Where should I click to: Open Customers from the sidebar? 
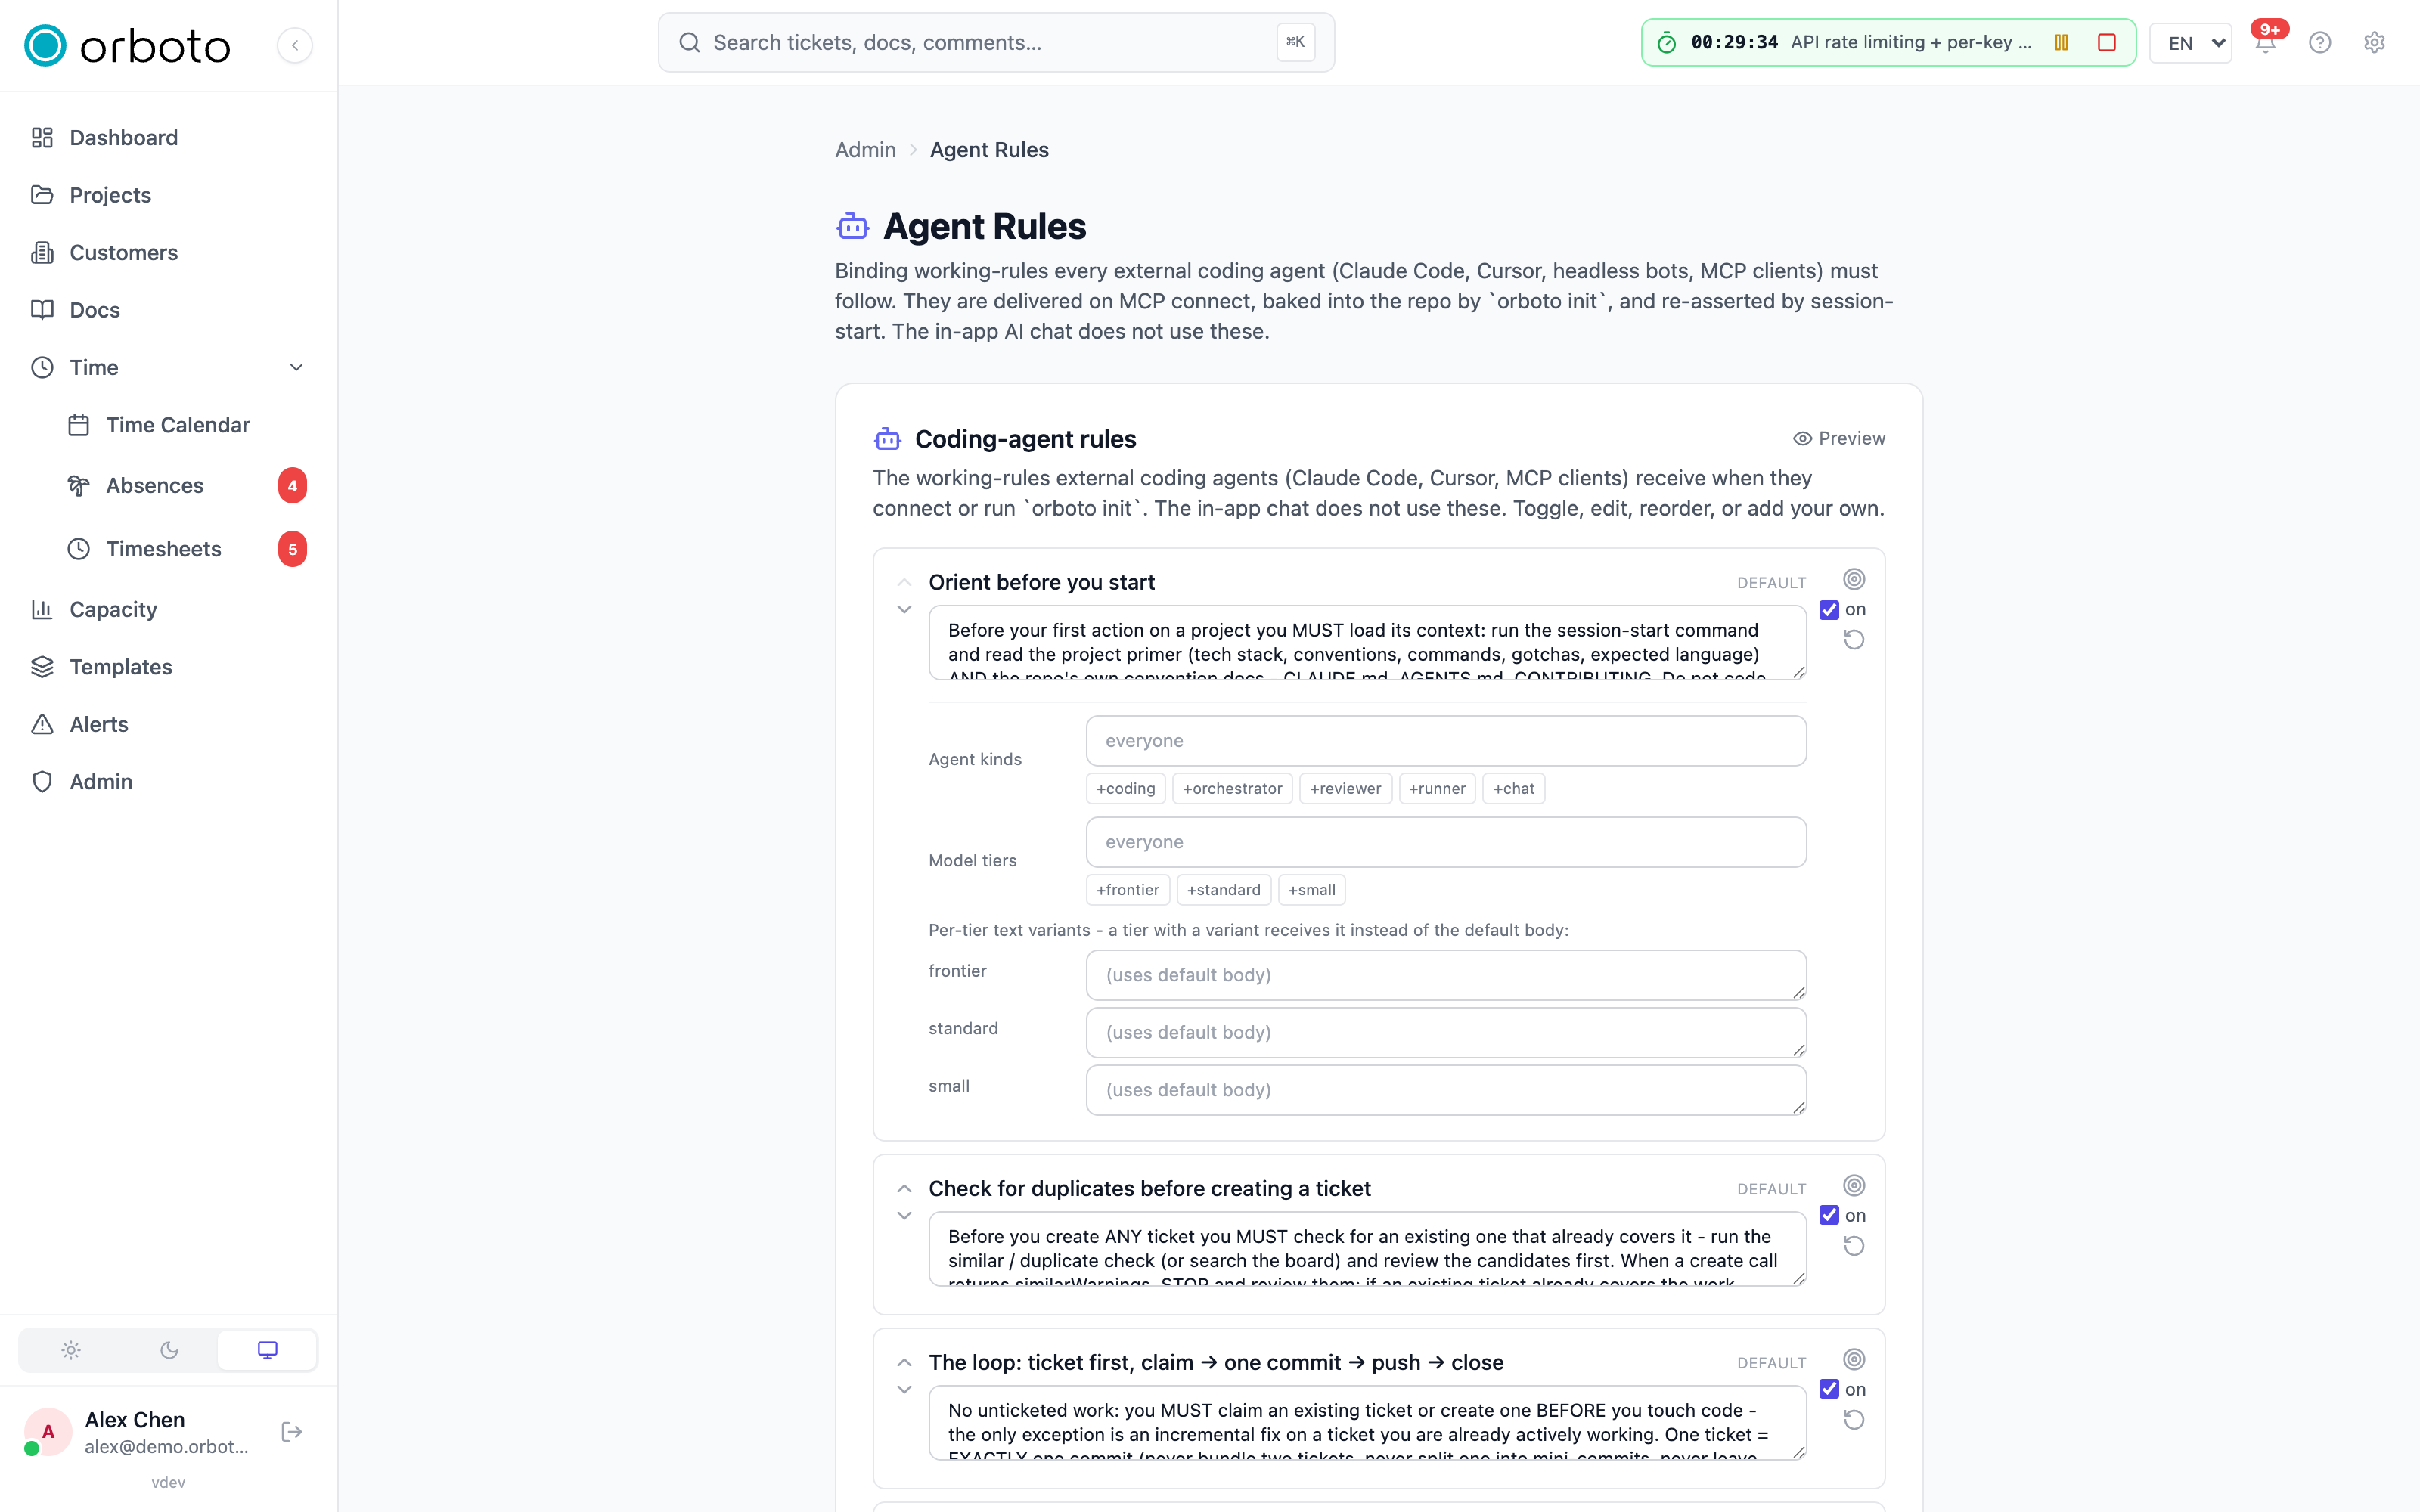[x=168, y=253]
